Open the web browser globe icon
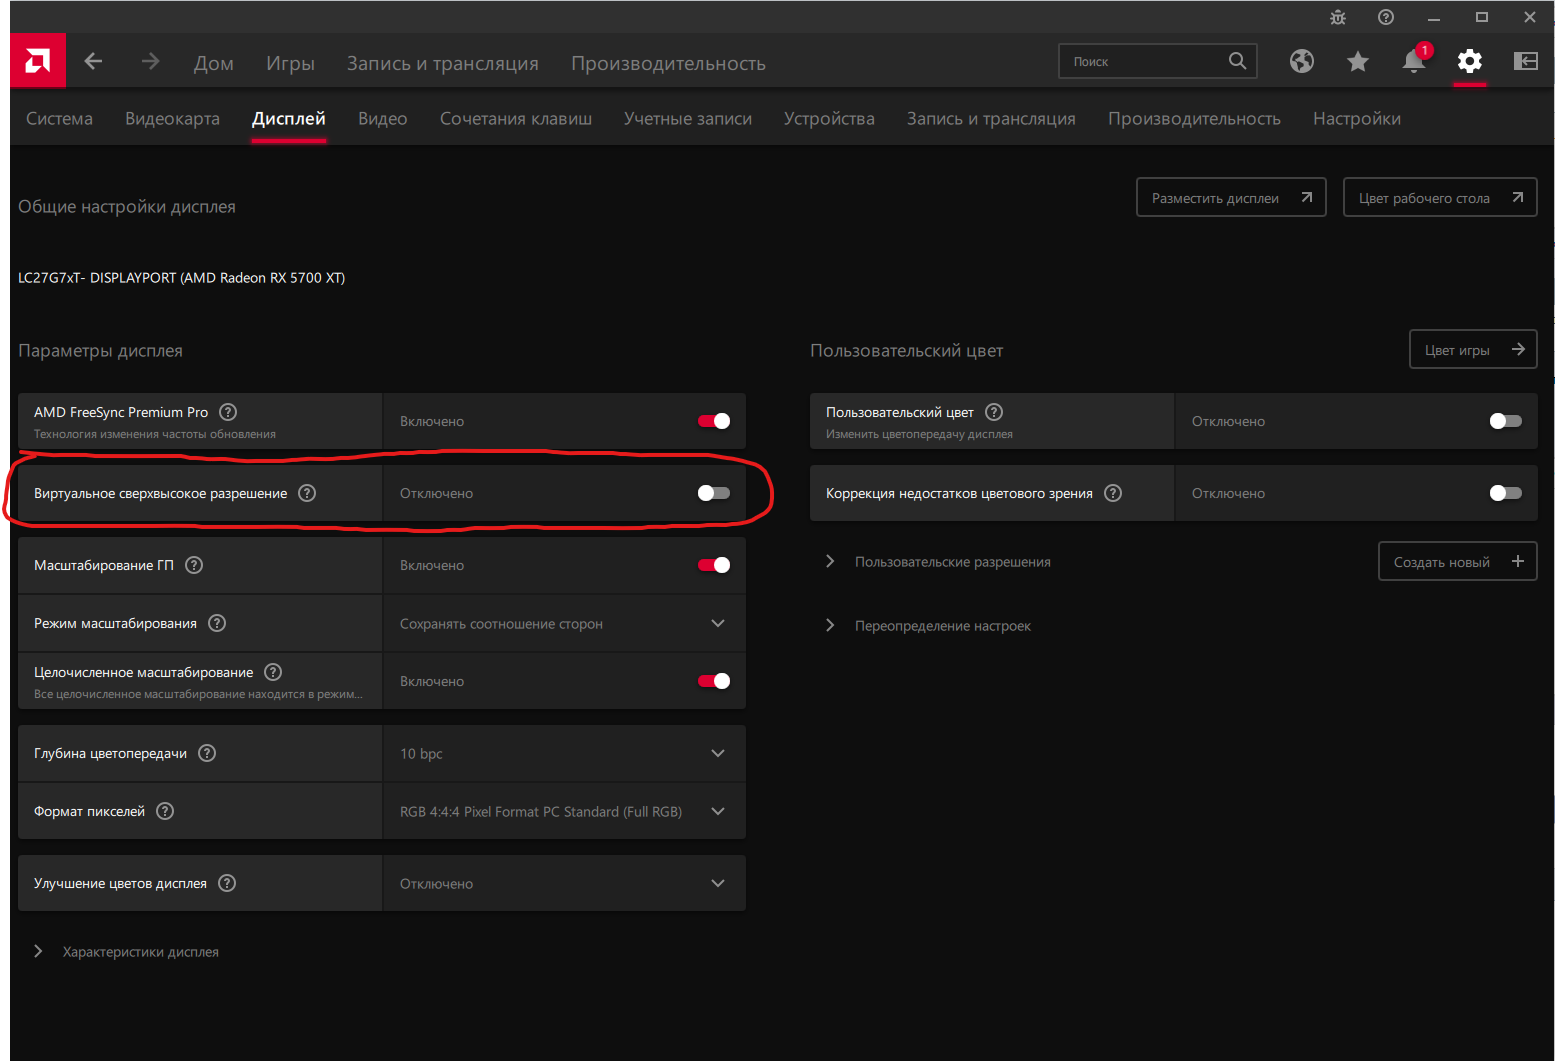Image resolution: width=1555 pixels, height=1061 pixels. pyautogui.click(x=1302, y=62)
